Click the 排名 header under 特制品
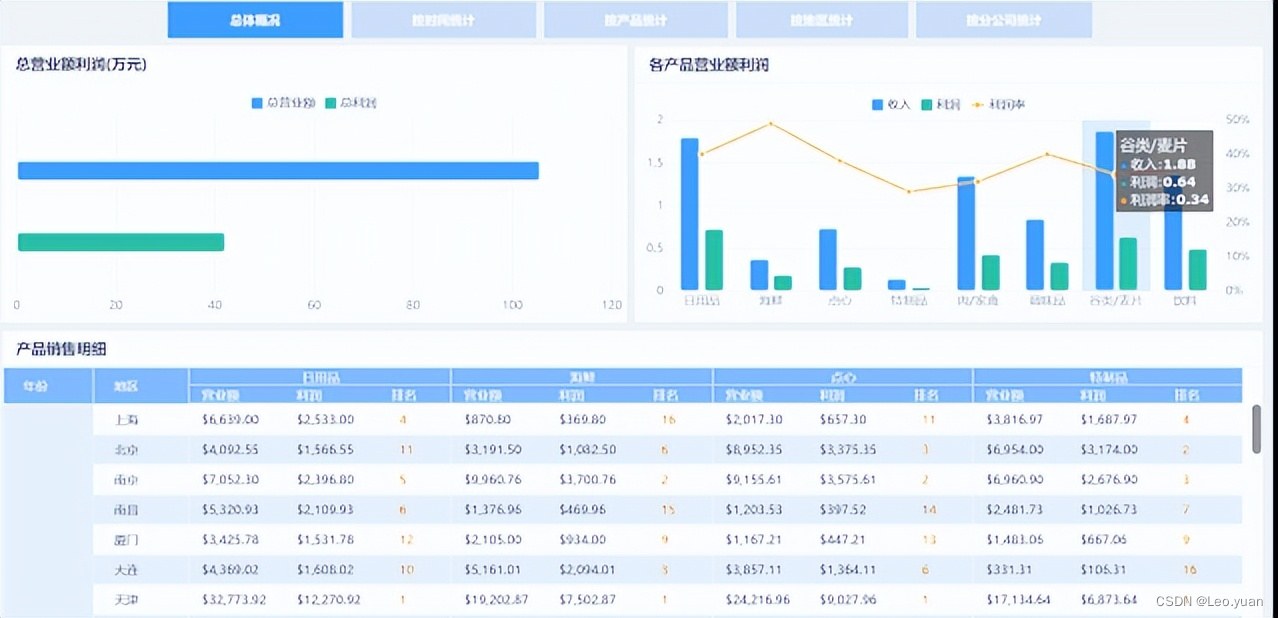The image size is (1278, 618). (x=1189, y=394)
